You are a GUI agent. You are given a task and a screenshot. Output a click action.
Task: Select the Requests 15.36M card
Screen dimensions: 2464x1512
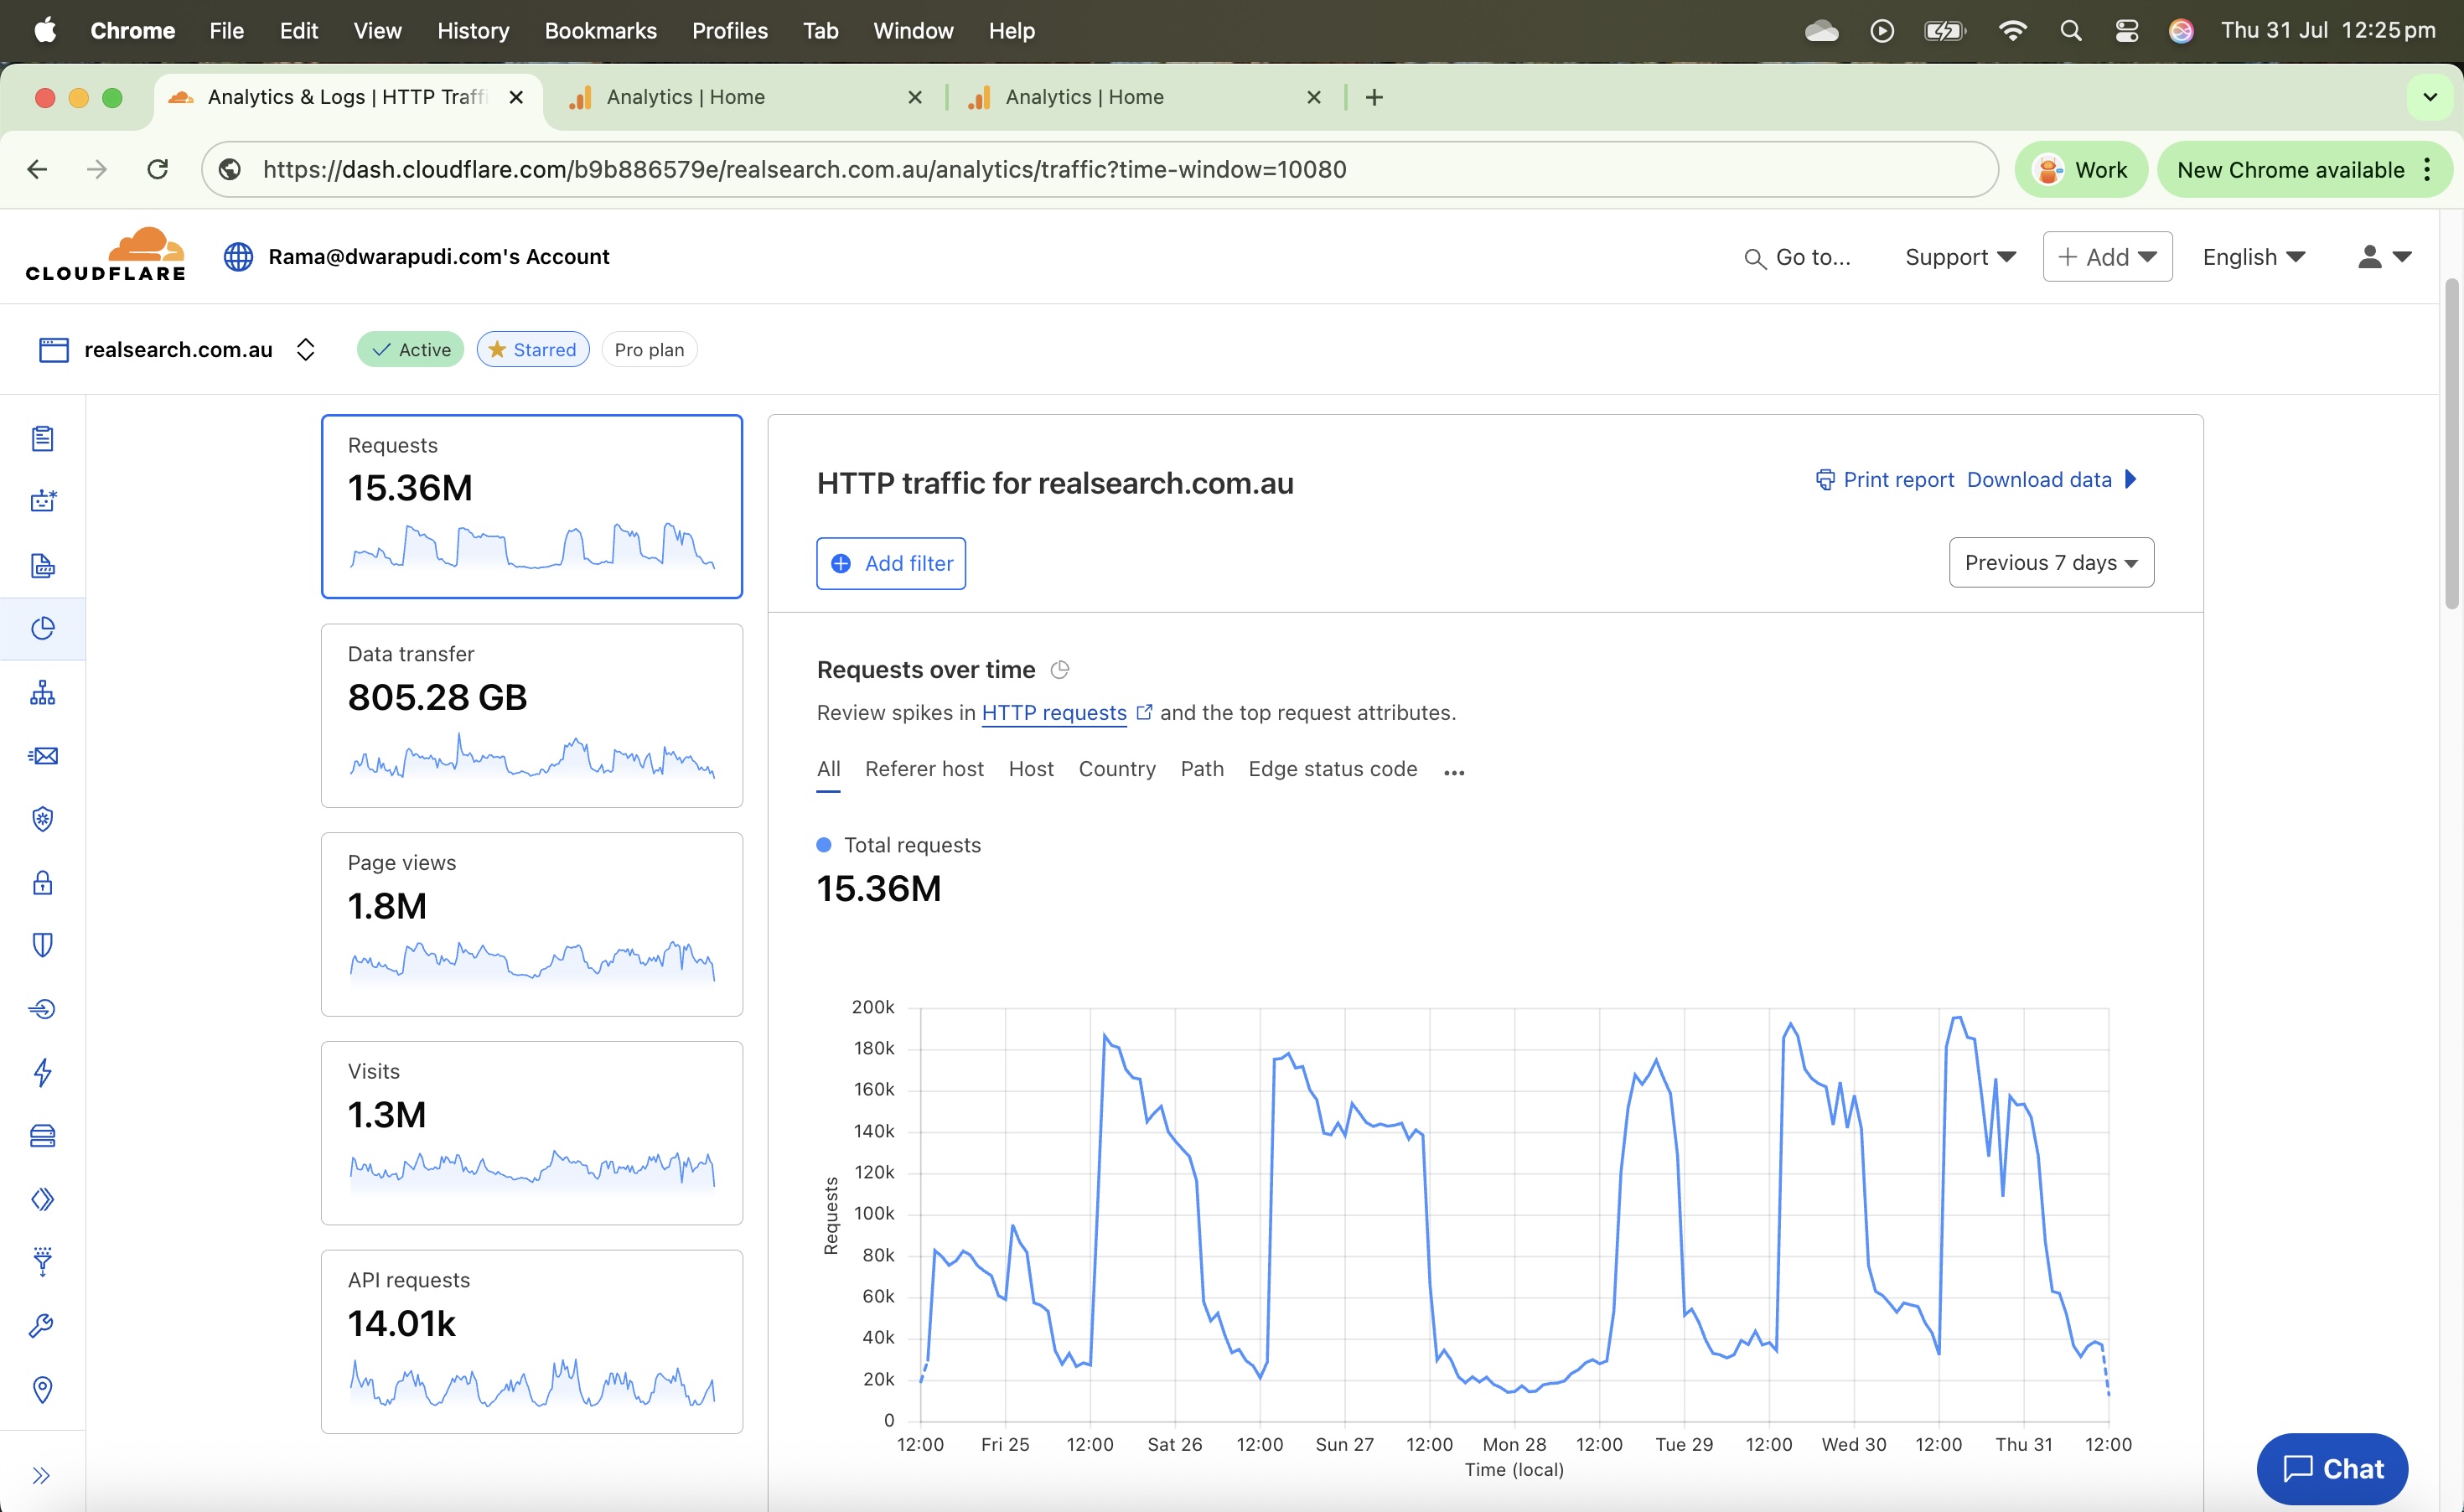click(x=532, y=506)
